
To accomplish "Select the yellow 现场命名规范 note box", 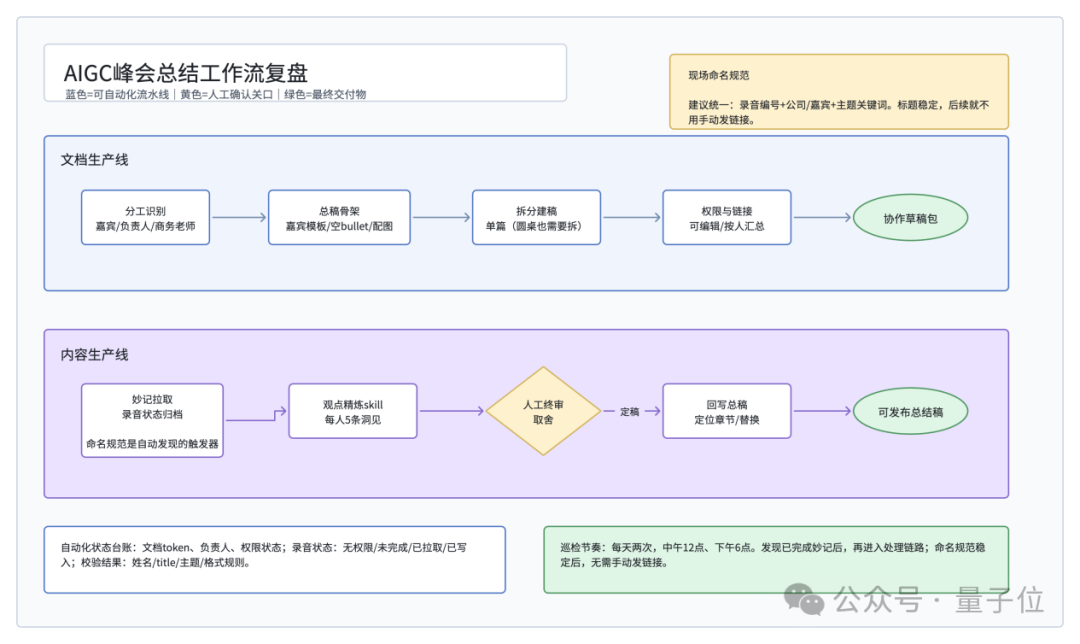I will (839, 92).
